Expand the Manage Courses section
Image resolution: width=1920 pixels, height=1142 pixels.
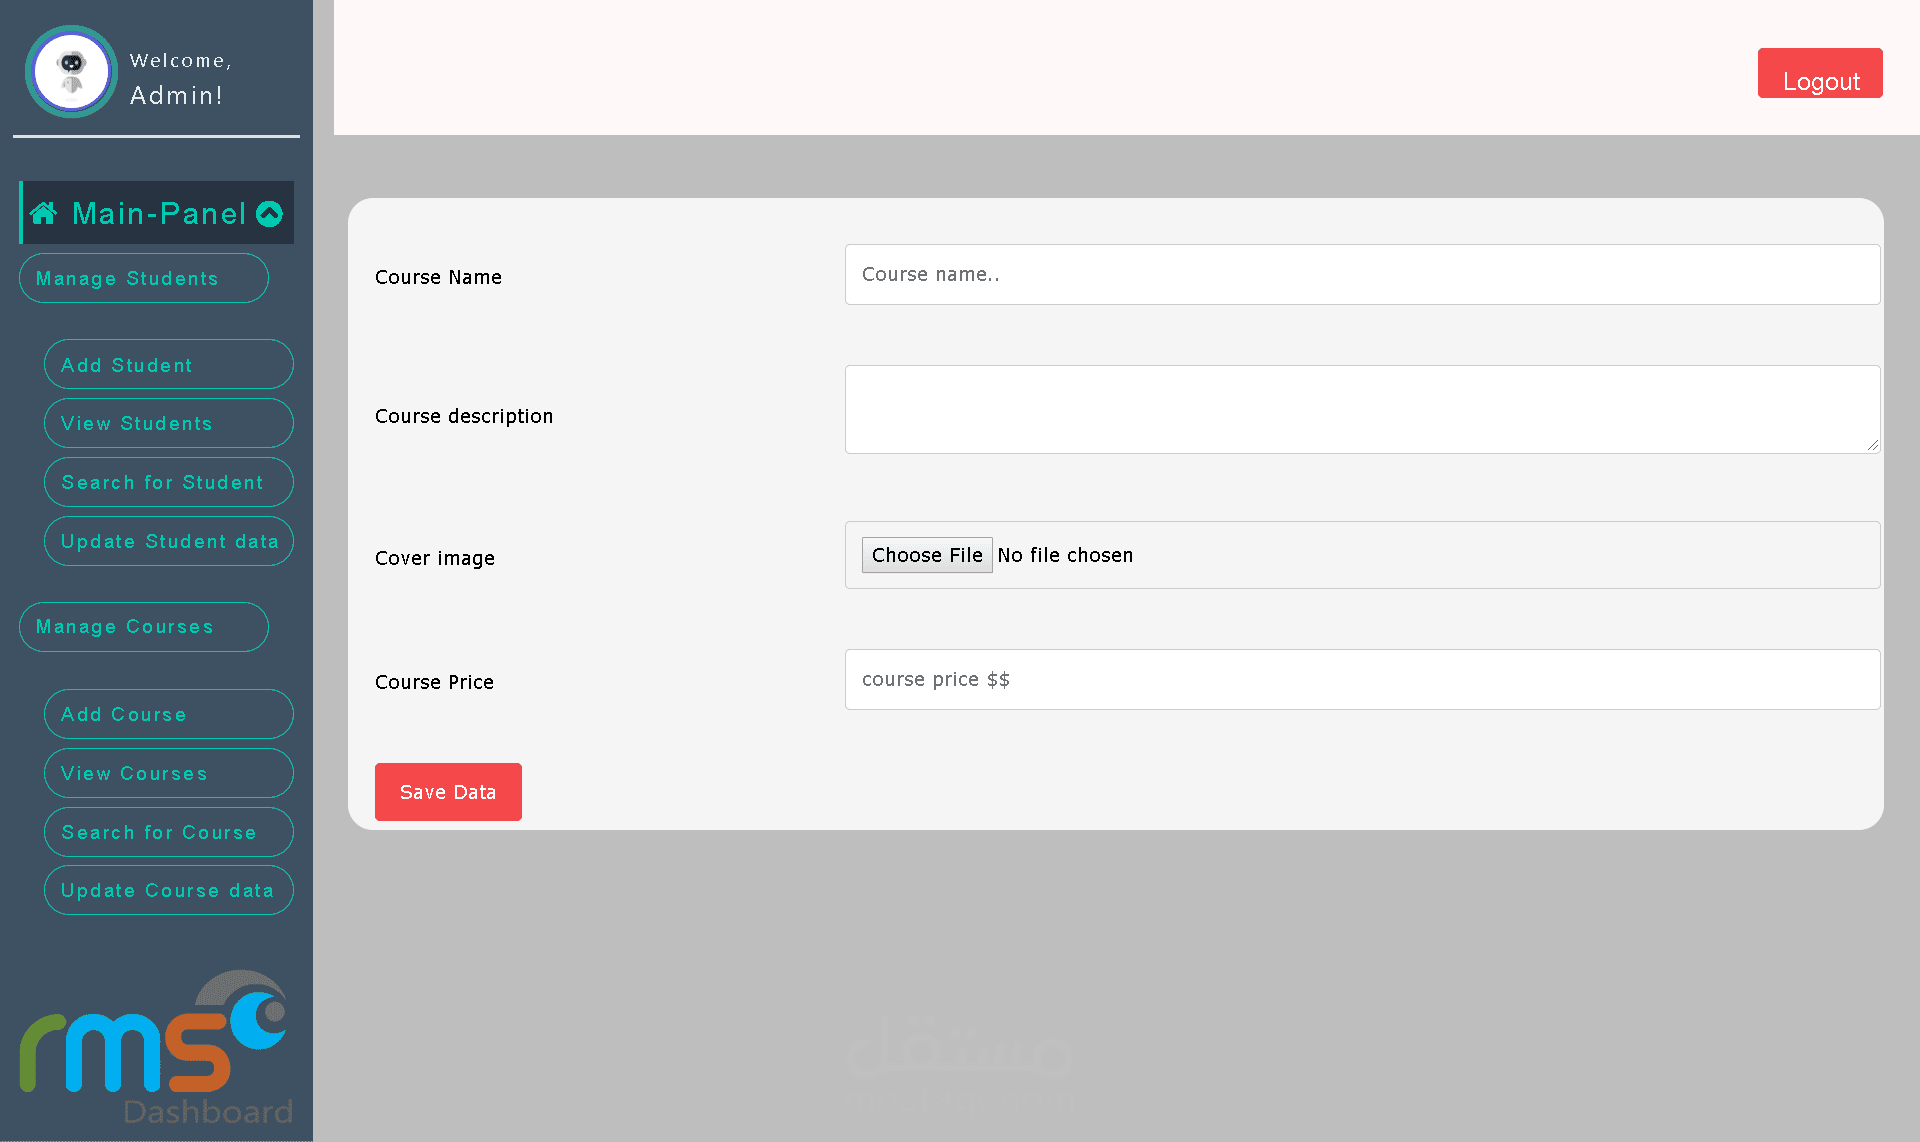coord(143,627)
